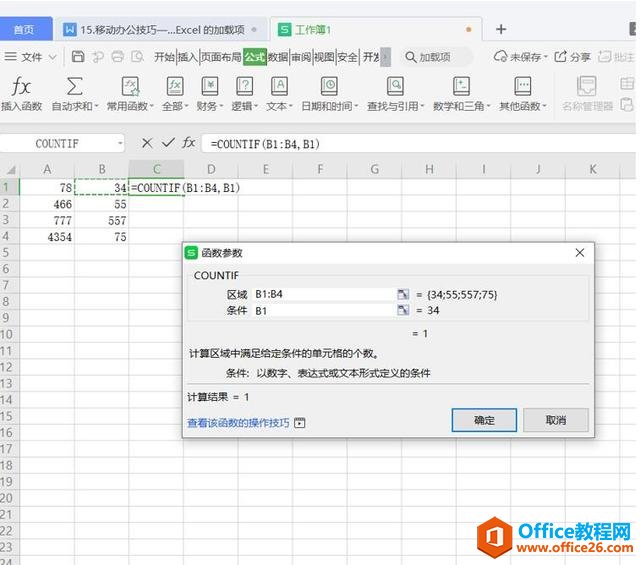Open the 查看该函数的操作技巧 link
Image resolution: width=640 pixels, height=565 pixels.
click(238, 423)
